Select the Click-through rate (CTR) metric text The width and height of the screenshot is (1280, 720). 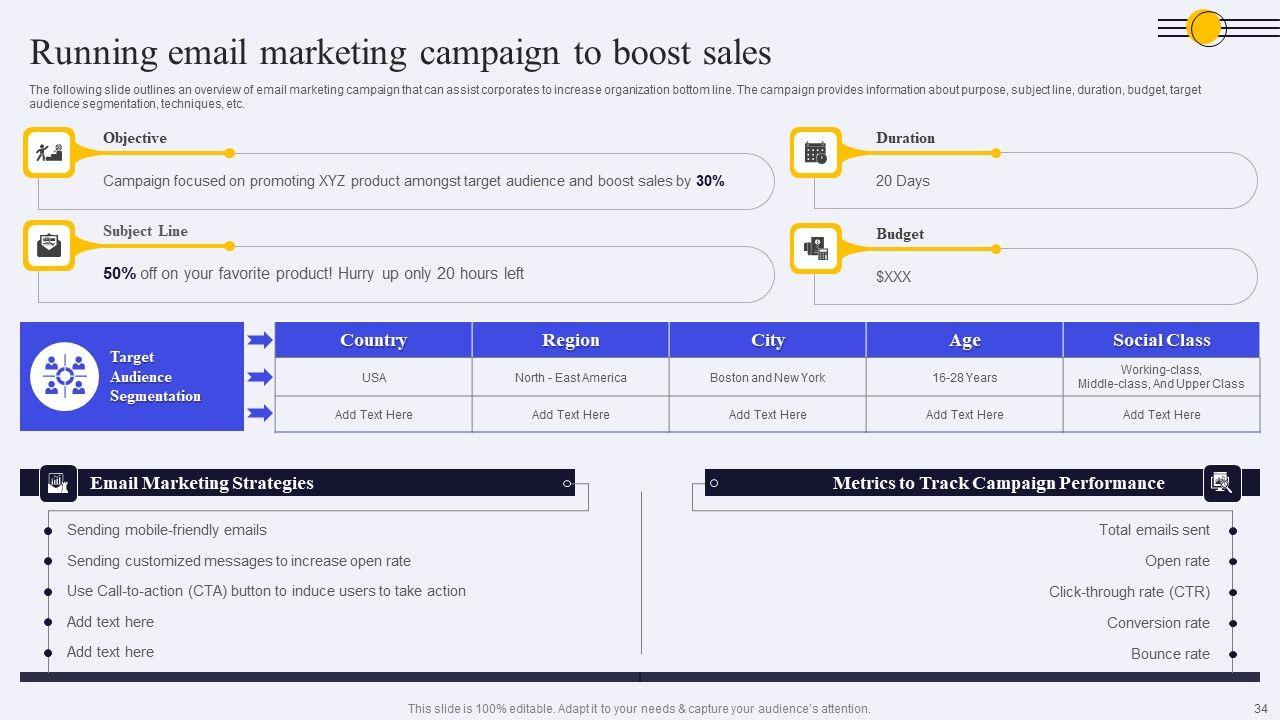pyautogui.click(x=1129, y=592)
